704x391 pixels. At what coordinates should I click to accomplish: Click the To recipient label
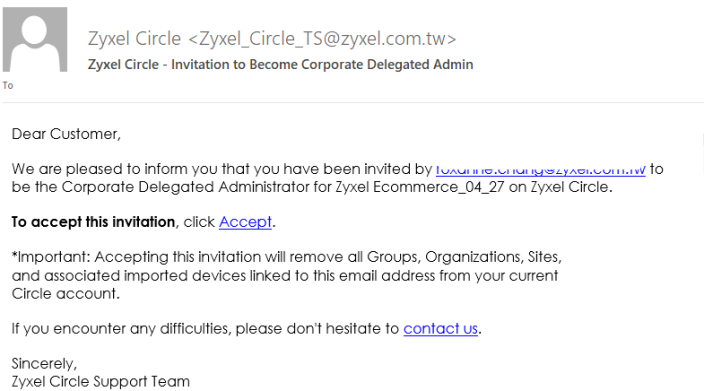pyautogui.click(x=8, y=85)
